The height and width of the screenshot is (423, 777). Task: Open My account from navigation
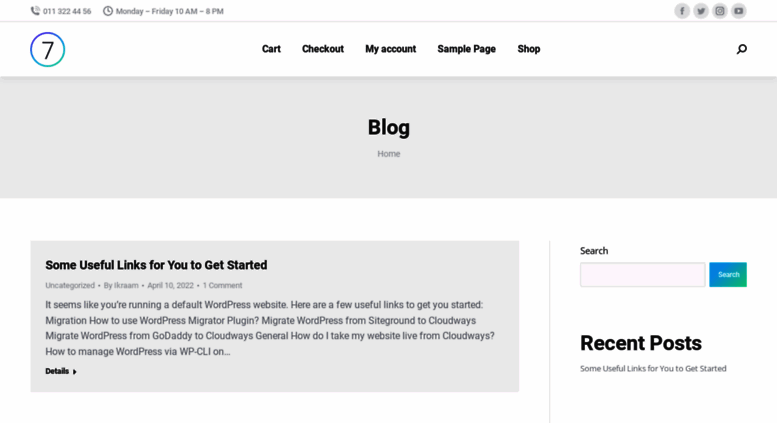(x=390, y=49)
